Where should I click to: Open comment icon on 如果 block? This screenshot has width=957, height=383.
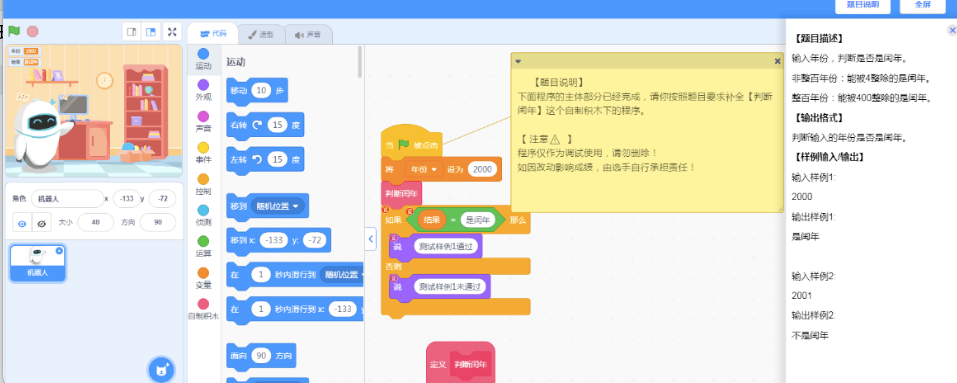(x=385, y=210)
